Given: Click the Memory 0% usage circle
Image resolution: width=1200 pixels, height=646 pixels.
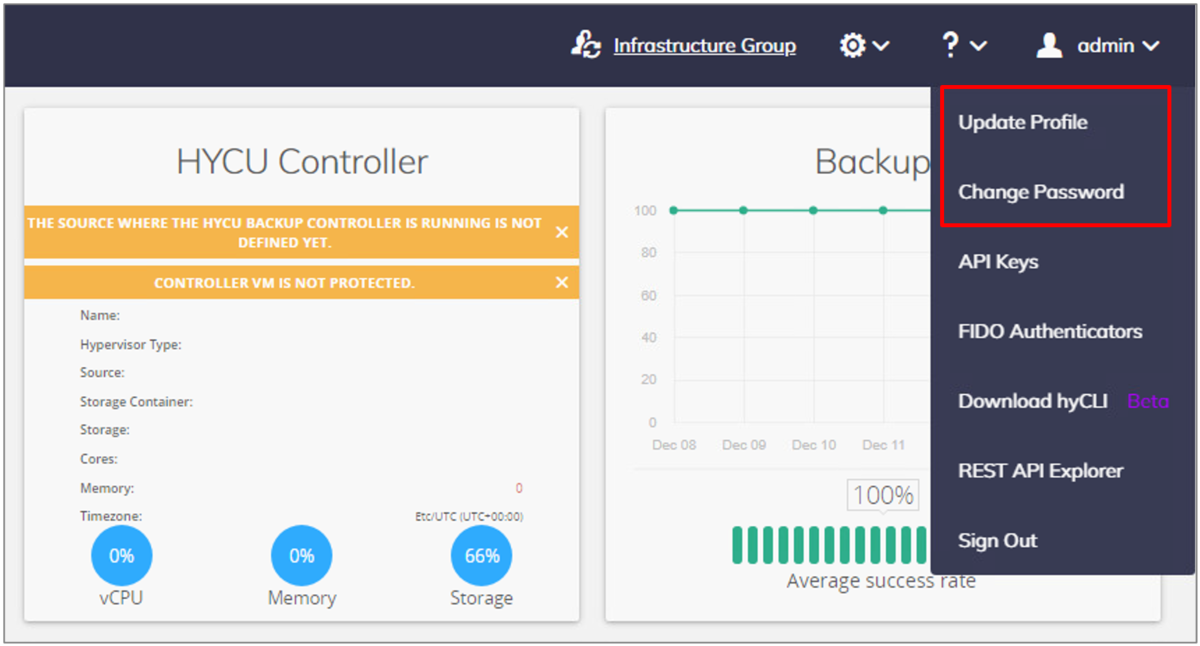Looking at the screenshot, I should [302, 556].
